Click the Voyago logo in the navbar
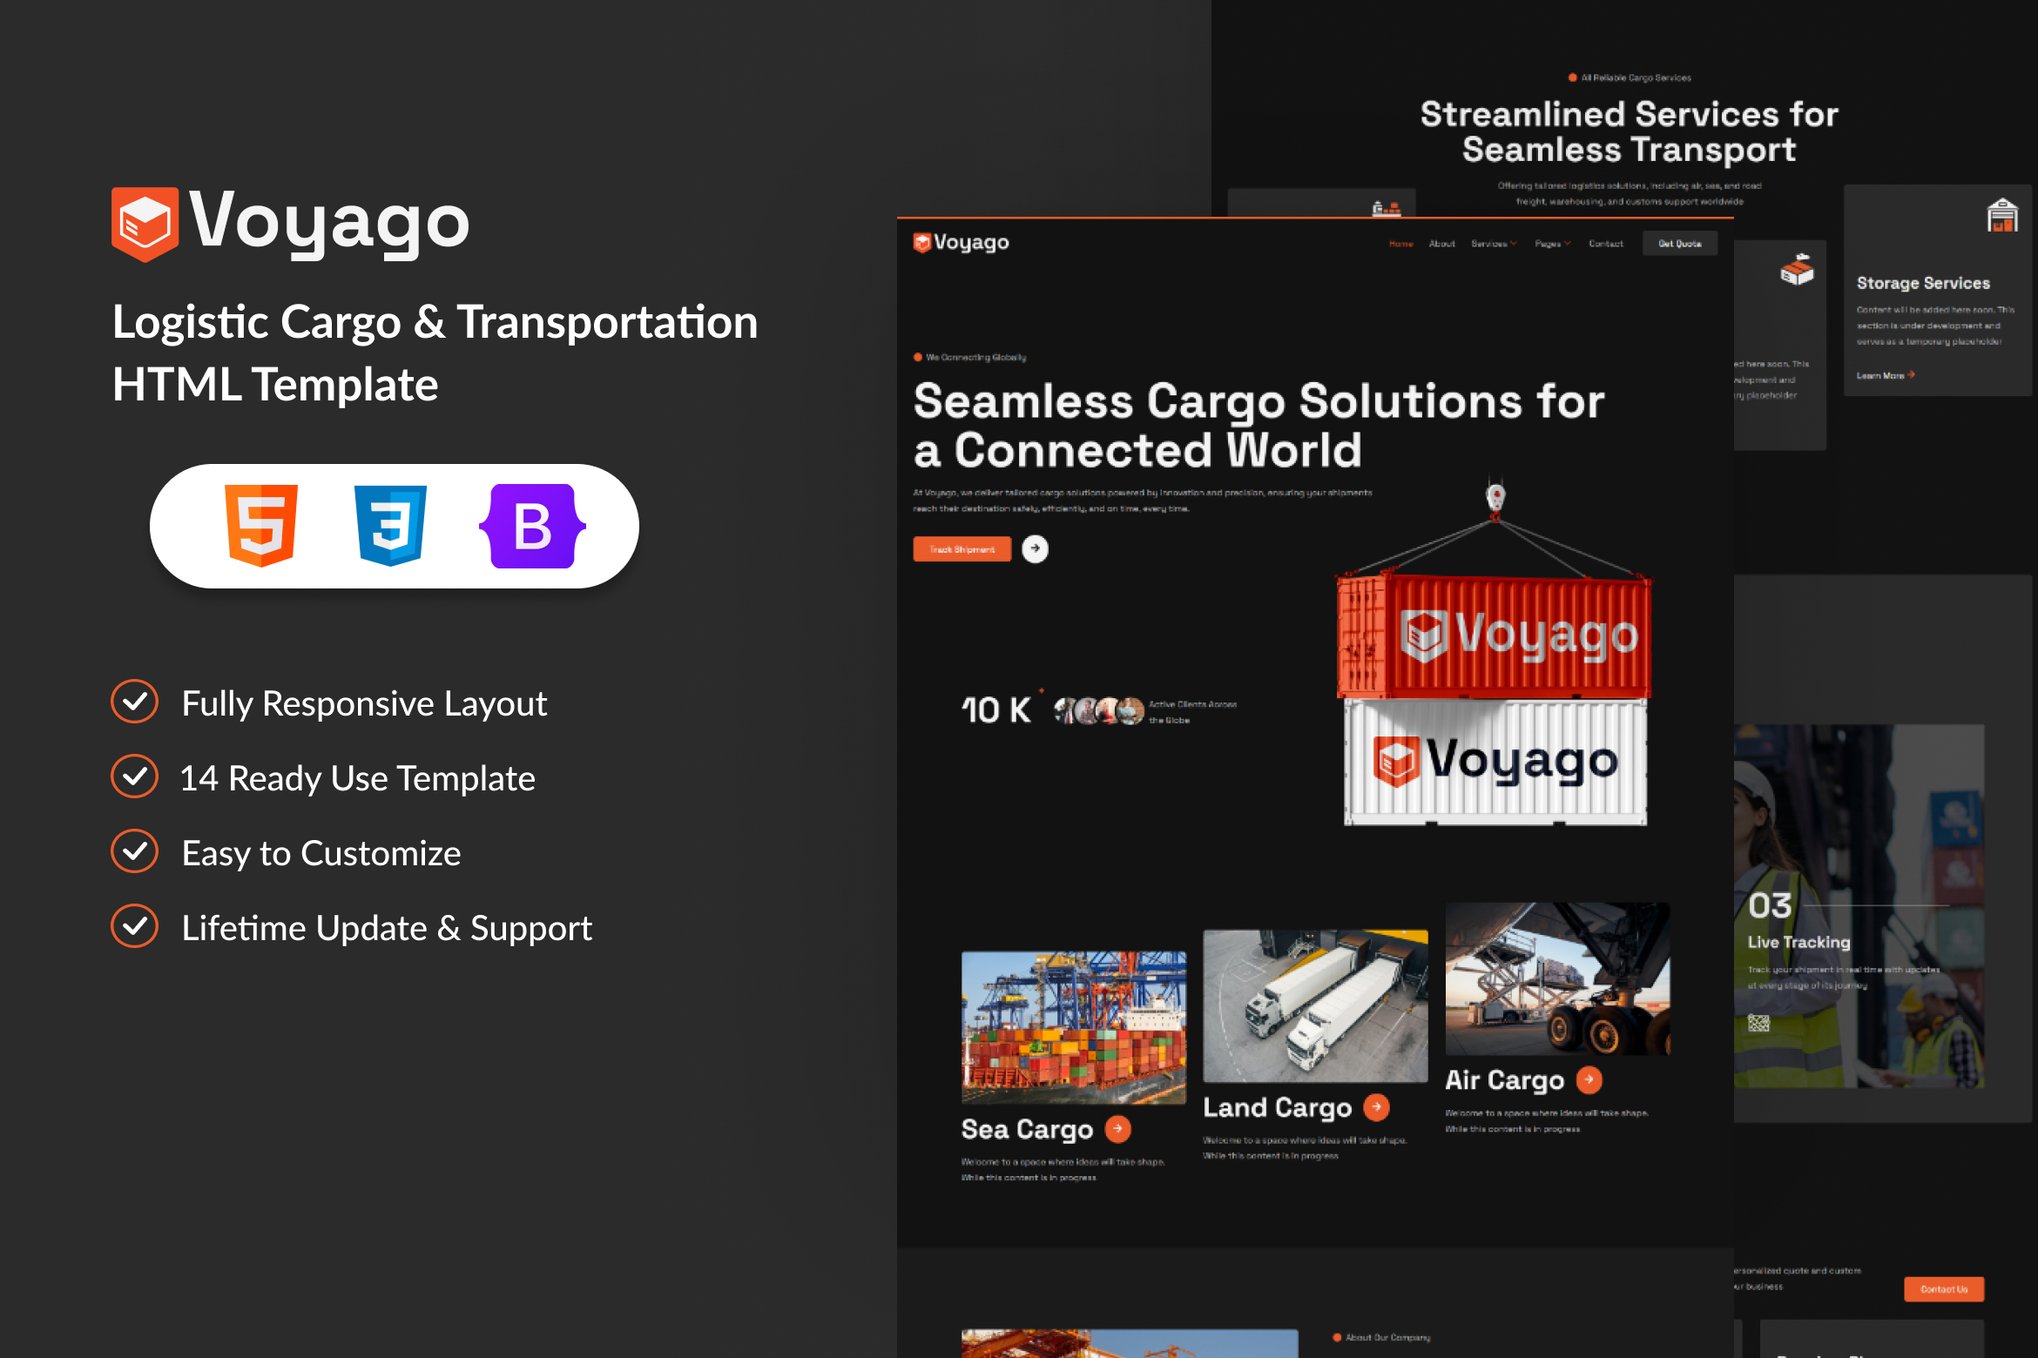Screen dimensions: 2038x1358 (962, 242)
